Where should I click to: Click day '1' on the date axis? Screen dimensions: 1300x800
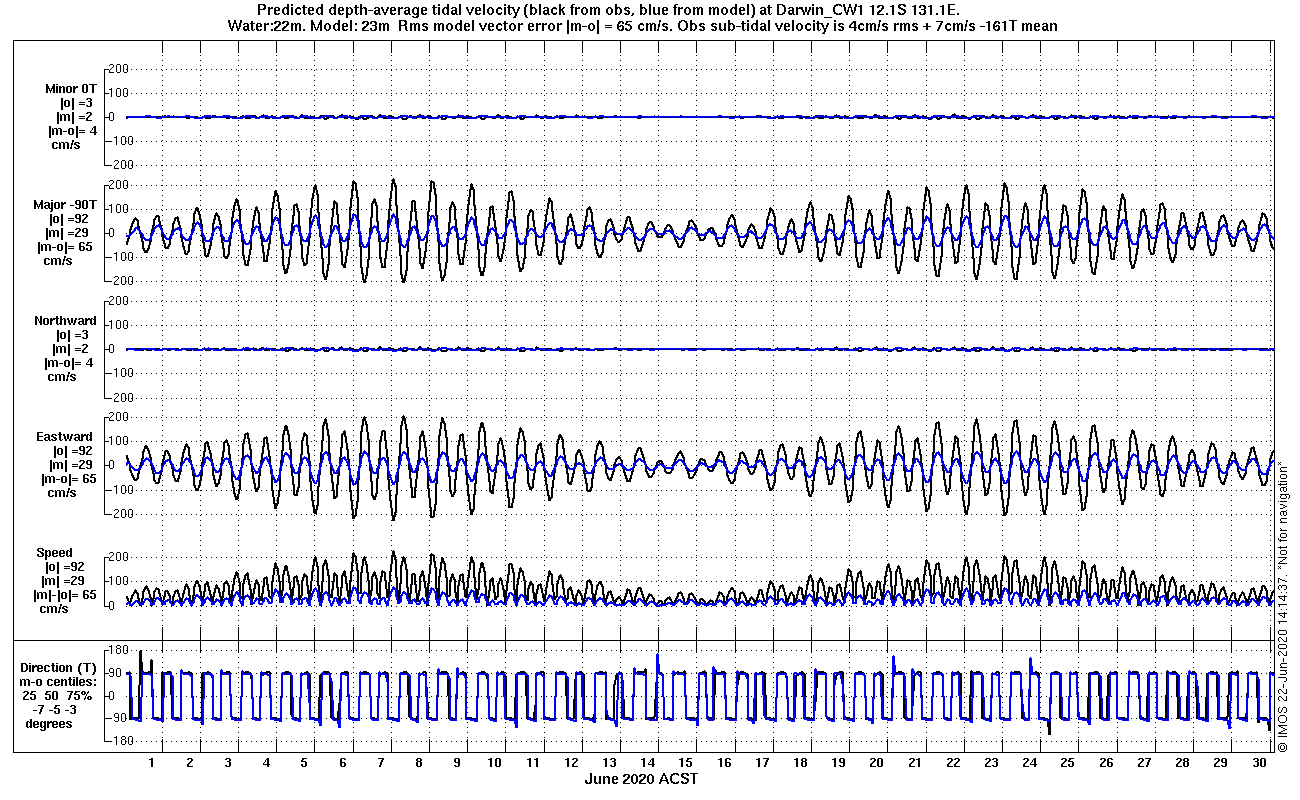point(152,763)
